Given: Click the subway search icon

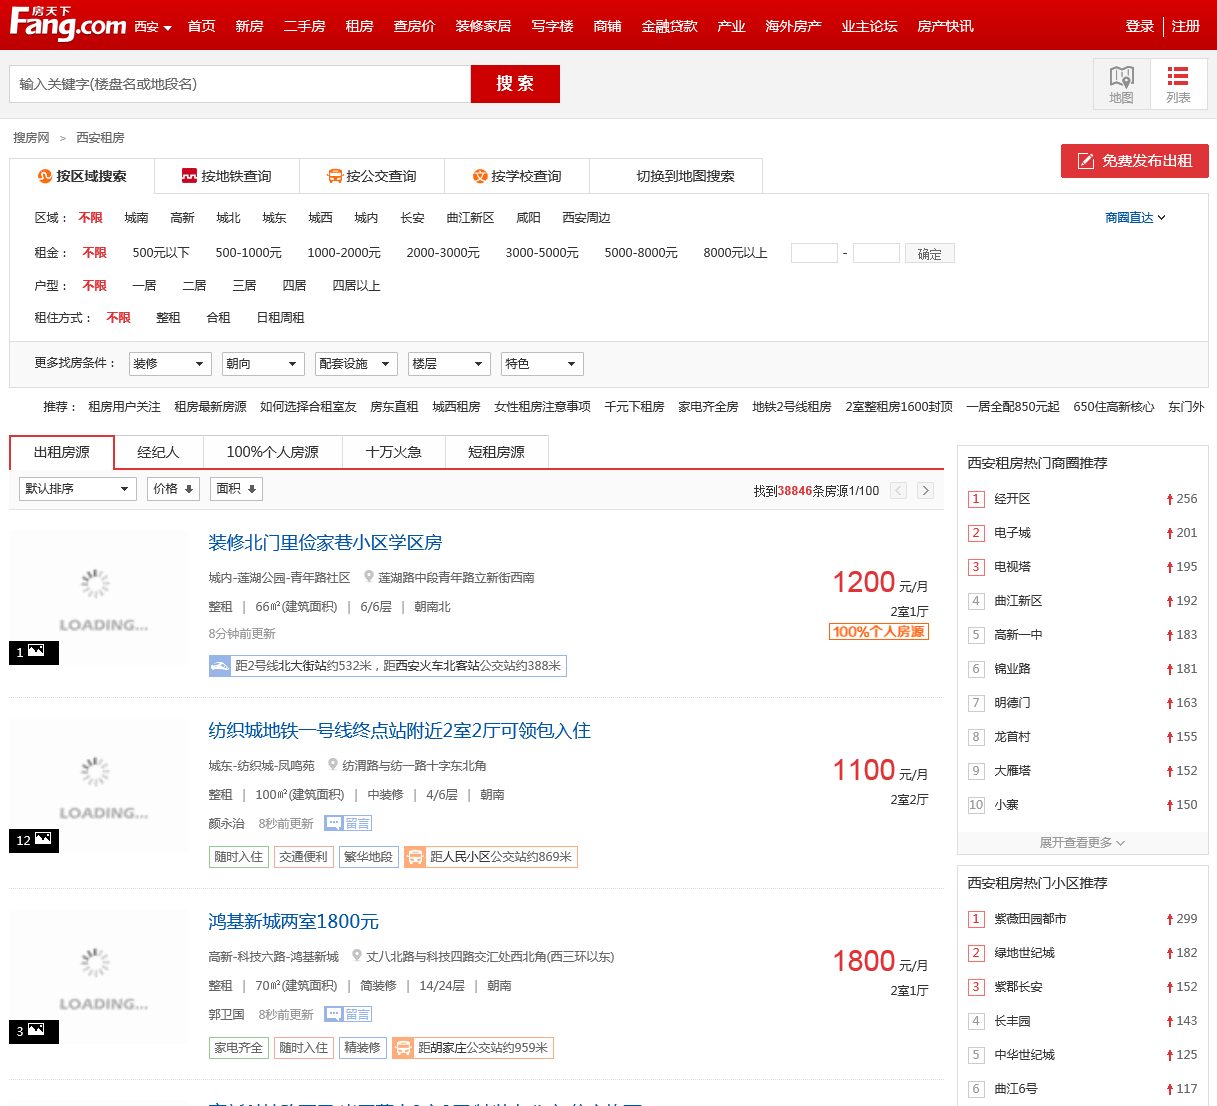Looking at the screenshot, I should click(x=189, y=176).
